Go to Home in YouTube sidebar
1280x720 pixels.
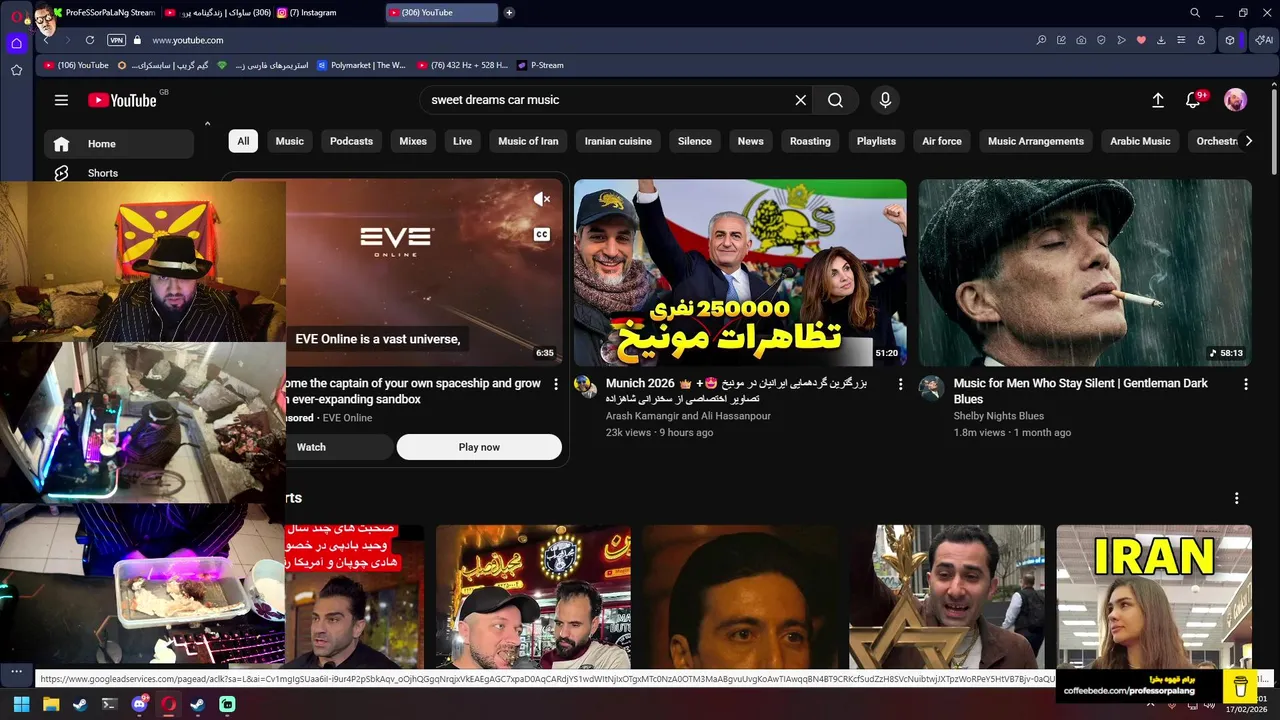tap(119, 144)
